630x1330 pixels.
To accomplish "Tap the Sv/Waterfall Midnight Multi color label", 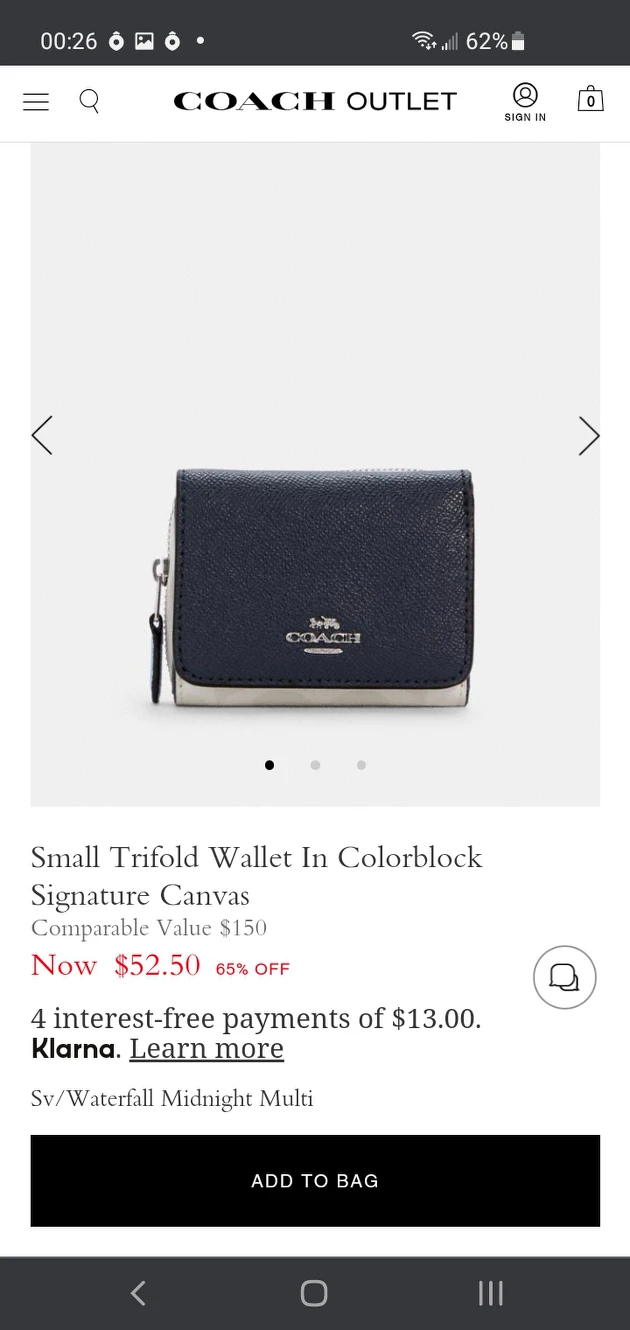I will (172, 1099).
